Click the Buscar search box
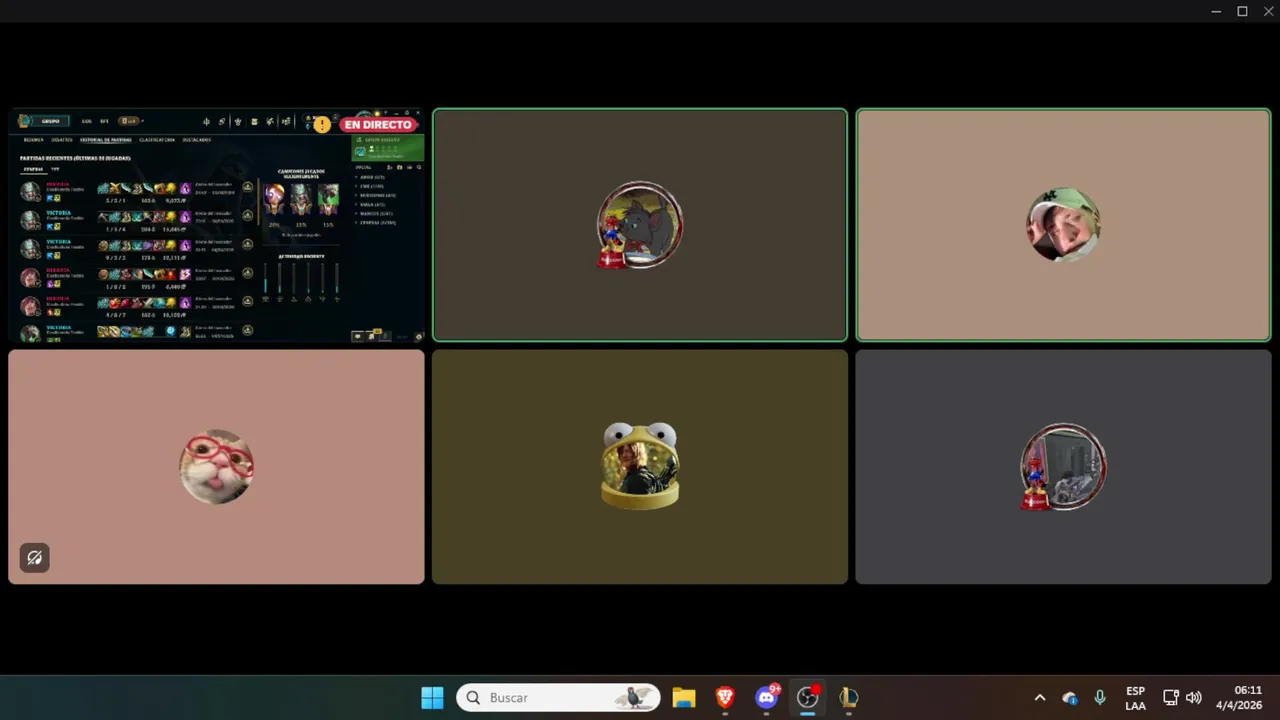 point(558,697)
